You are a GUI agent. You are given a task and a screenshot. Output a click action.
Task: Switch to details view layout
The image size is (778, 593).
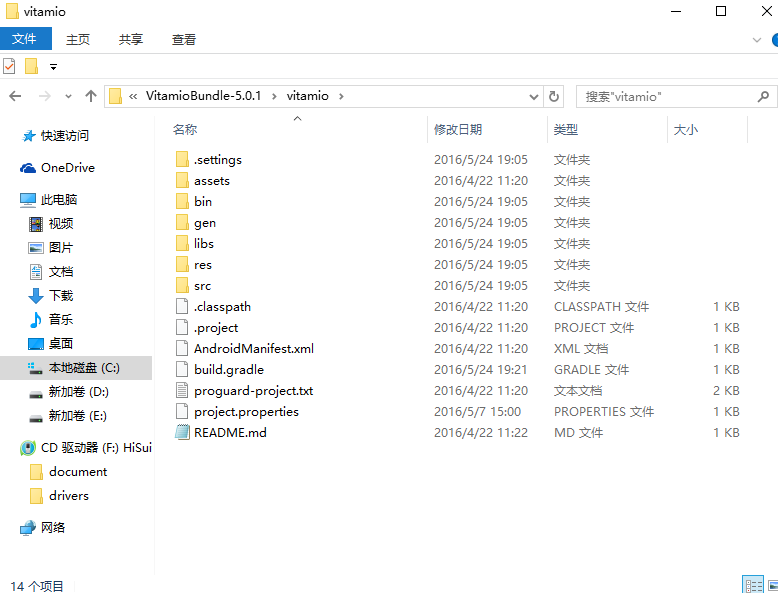tap(753, 586)
